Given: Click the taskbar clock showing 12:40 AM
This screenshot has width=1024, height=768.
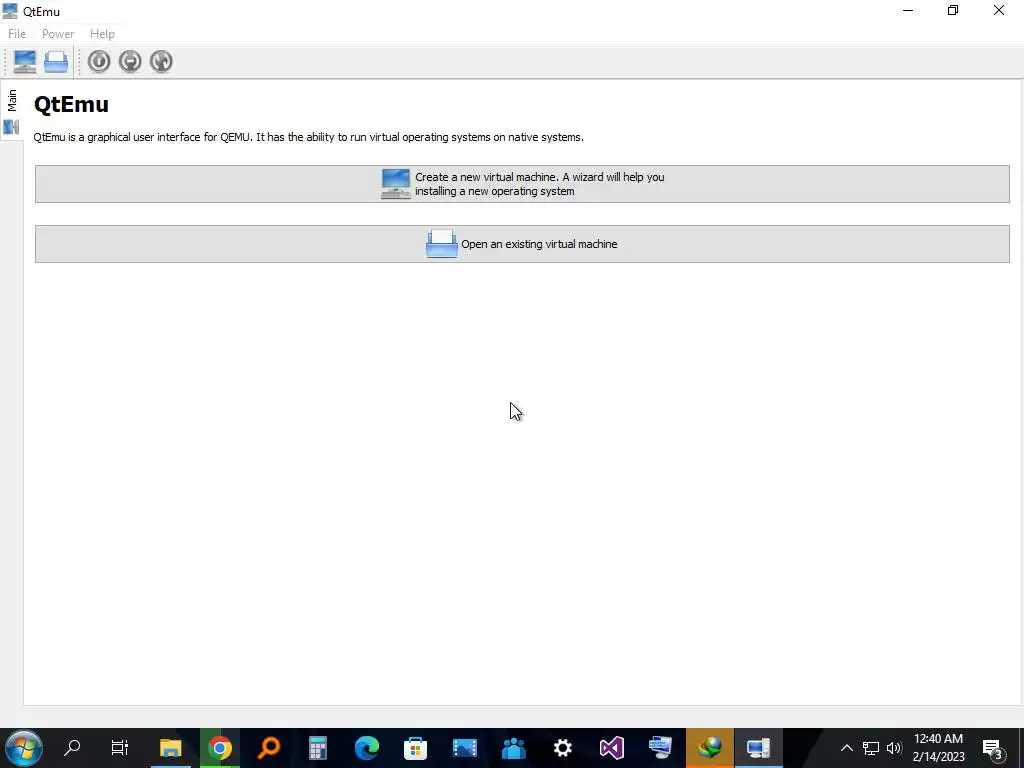Looking at the screenshot, I should [x=938, y=748].
